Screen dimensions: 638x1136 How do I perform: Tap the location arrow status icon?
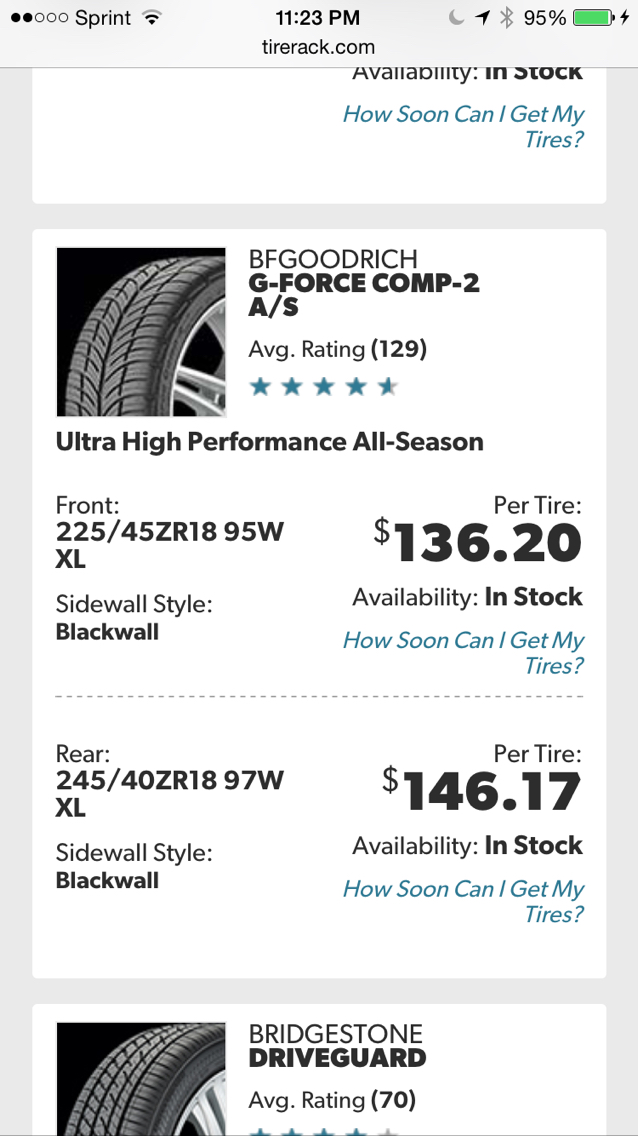point(483,18)
